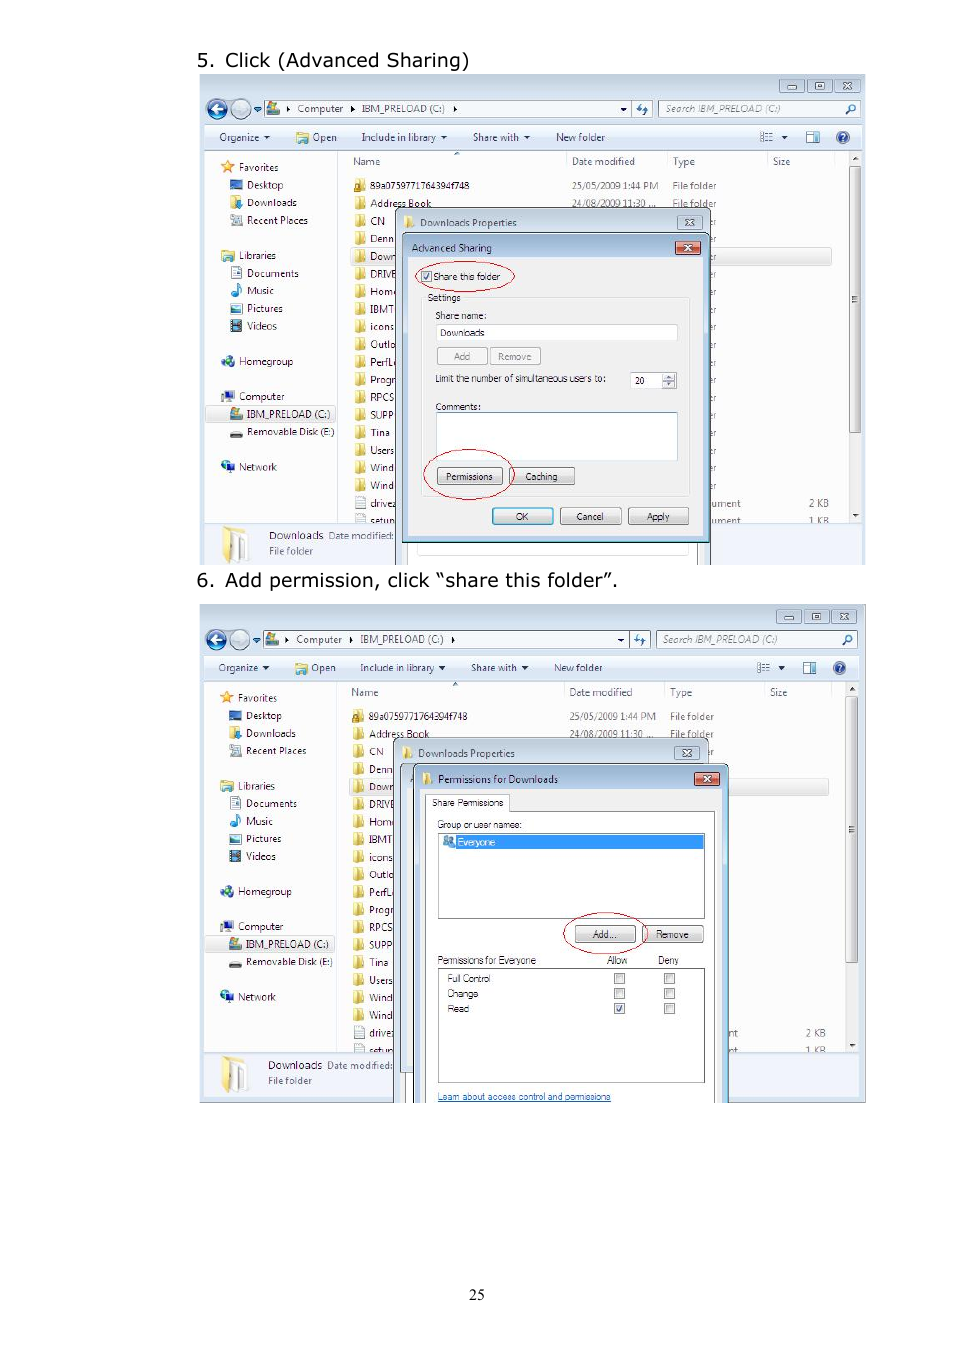Apply settings in Advanced Sharing dialog
The height and width of the screenshot is (1351, 954).
pyautogui.click(x=658, y=517)
